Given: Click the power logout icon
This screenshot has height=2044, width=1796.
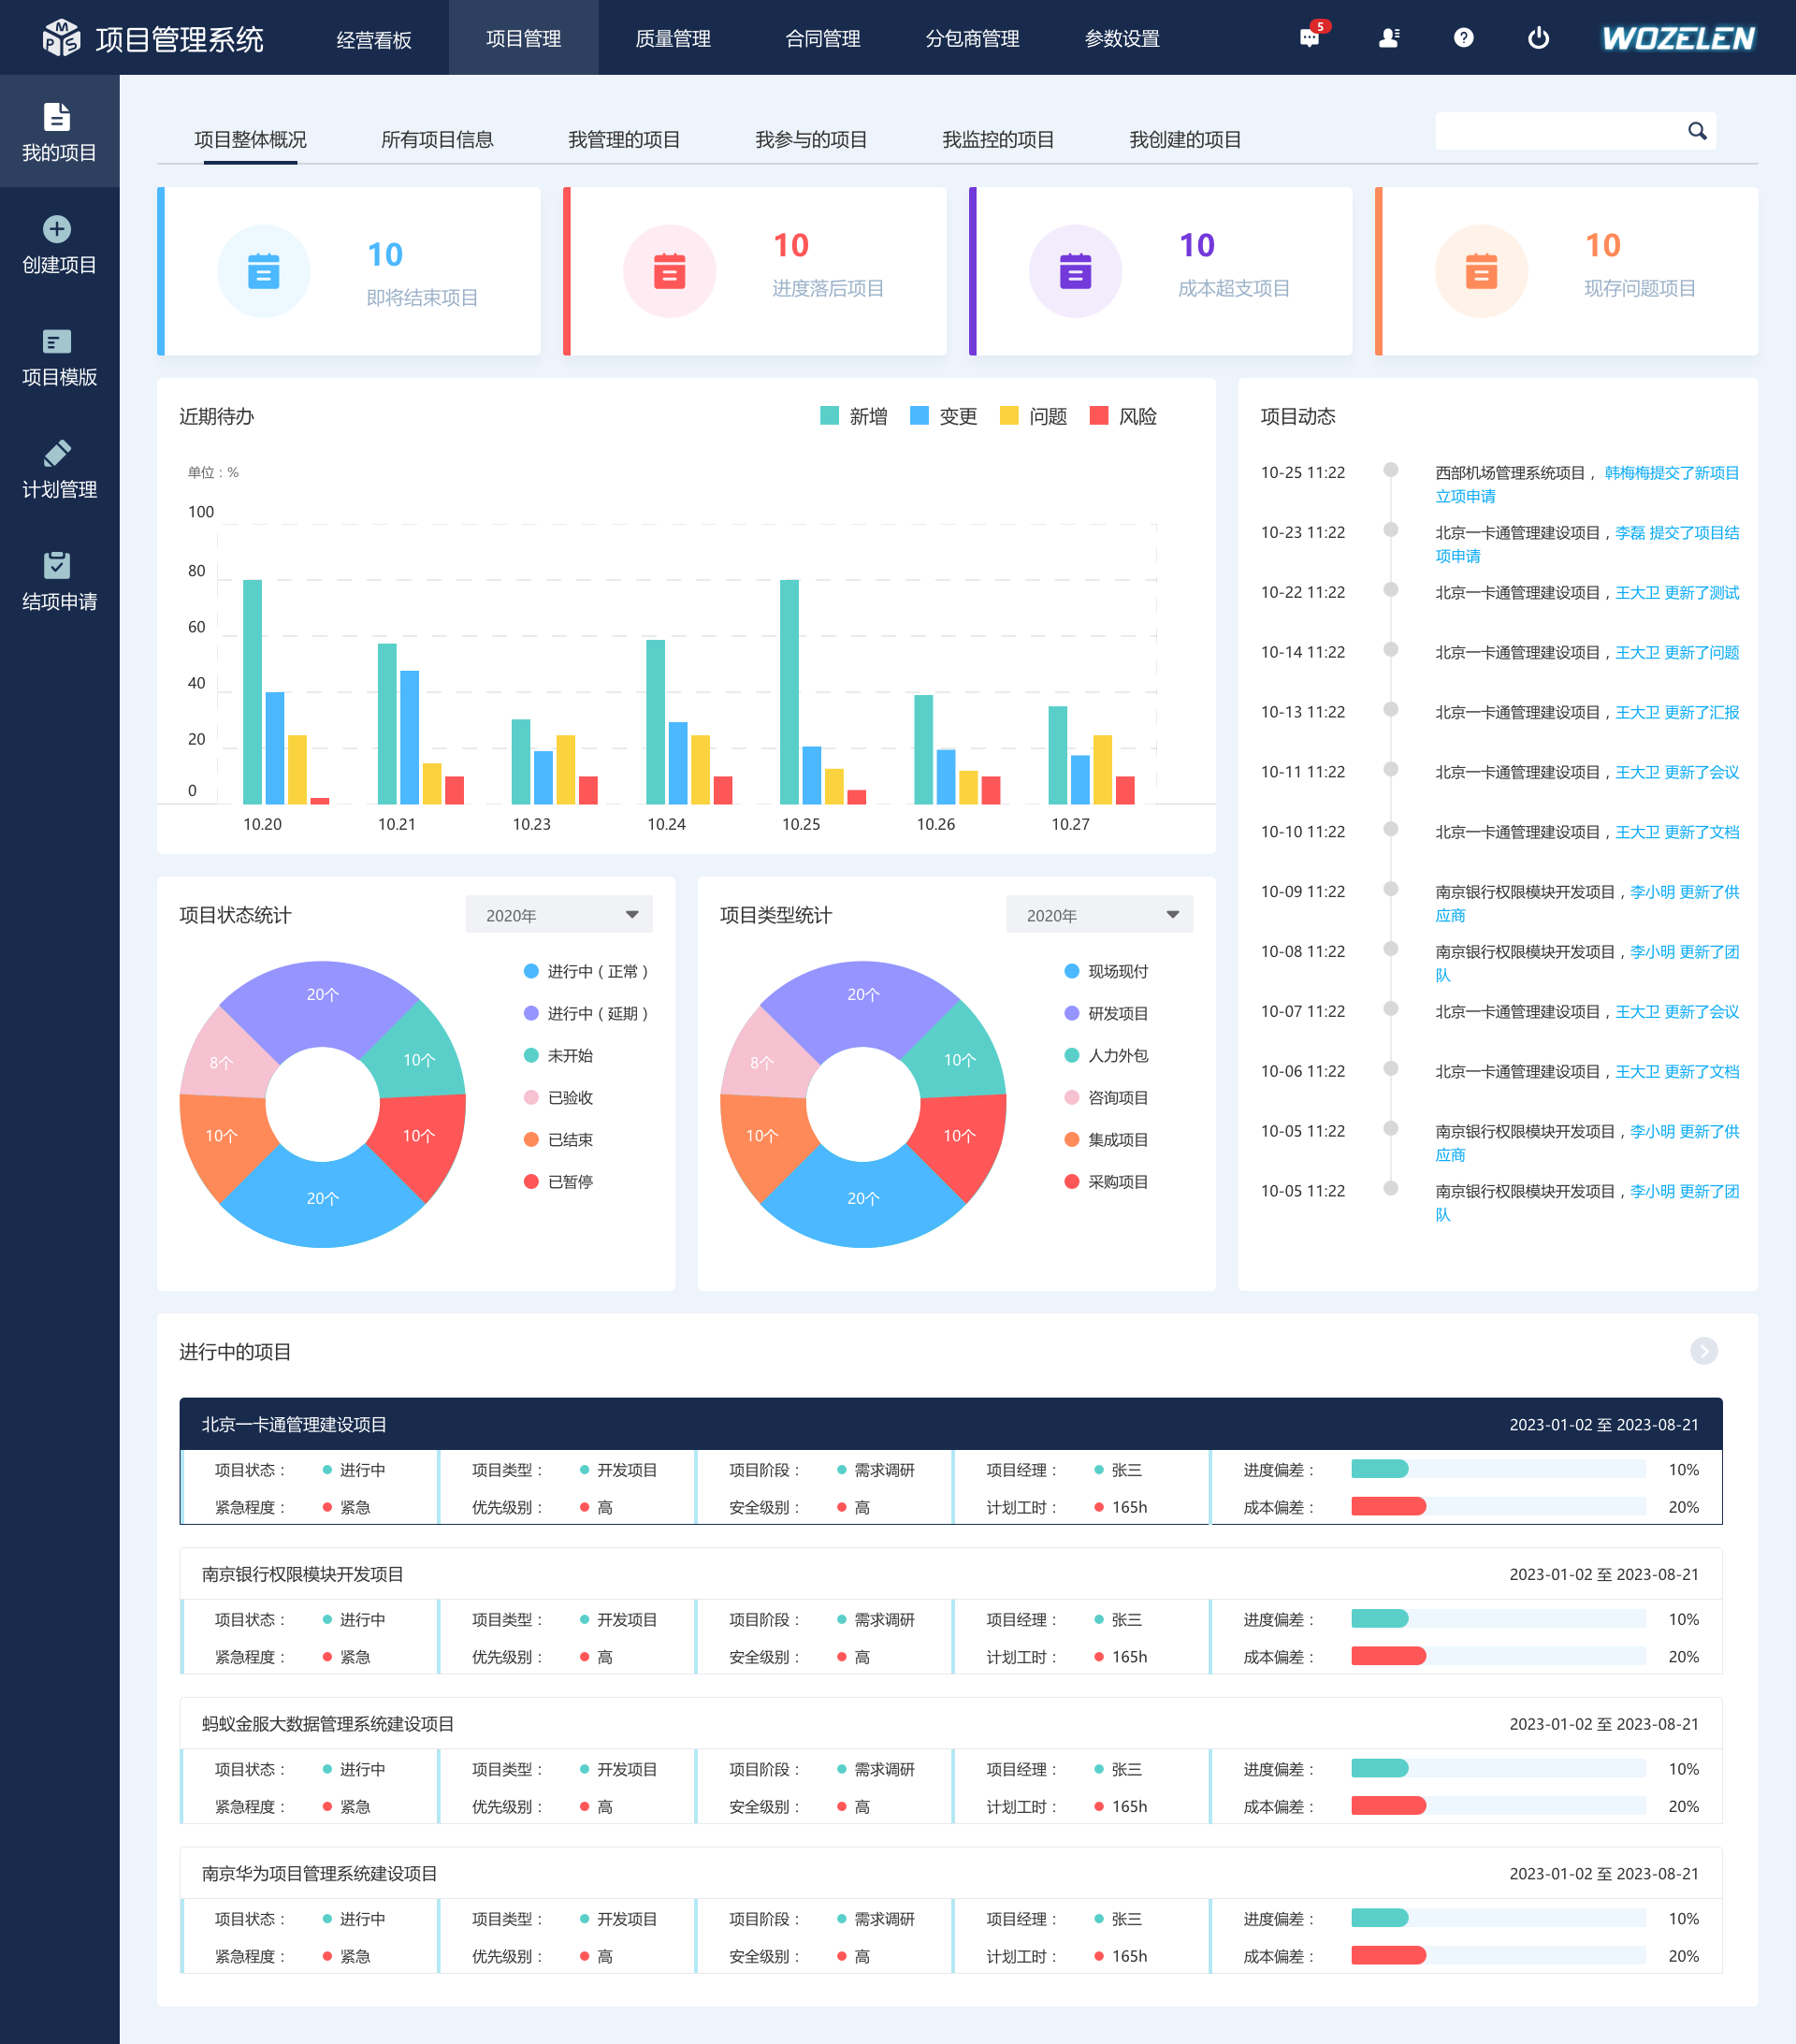Looking at the screenshot, I should 1538,38.
